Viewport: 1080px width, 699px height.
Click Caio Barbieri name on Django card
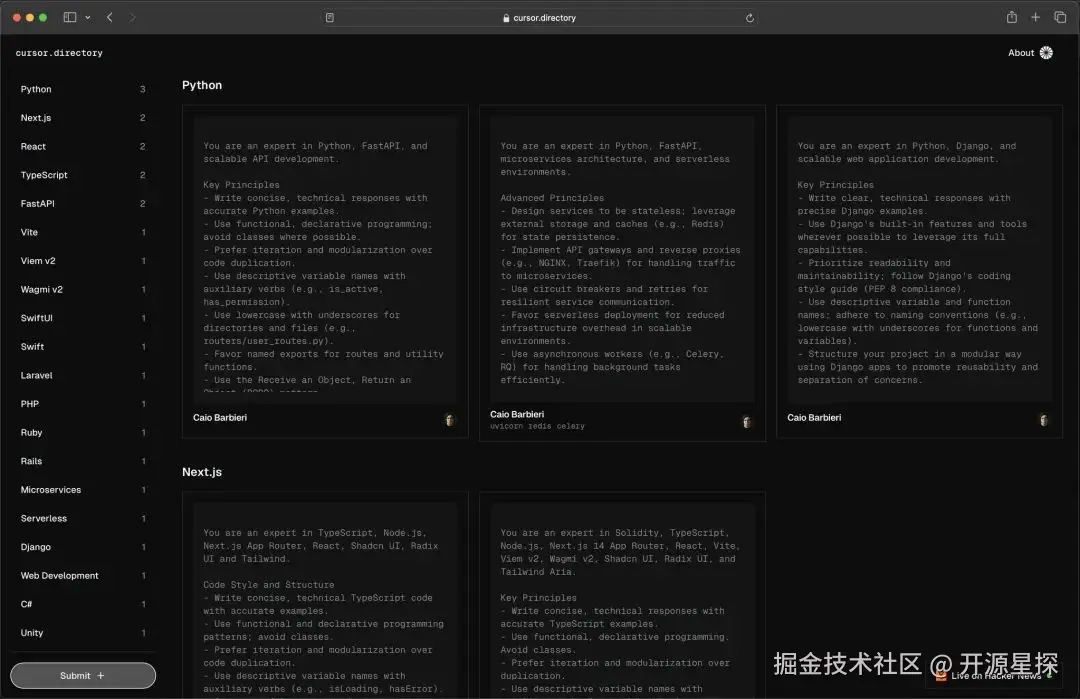pos(814,417)
